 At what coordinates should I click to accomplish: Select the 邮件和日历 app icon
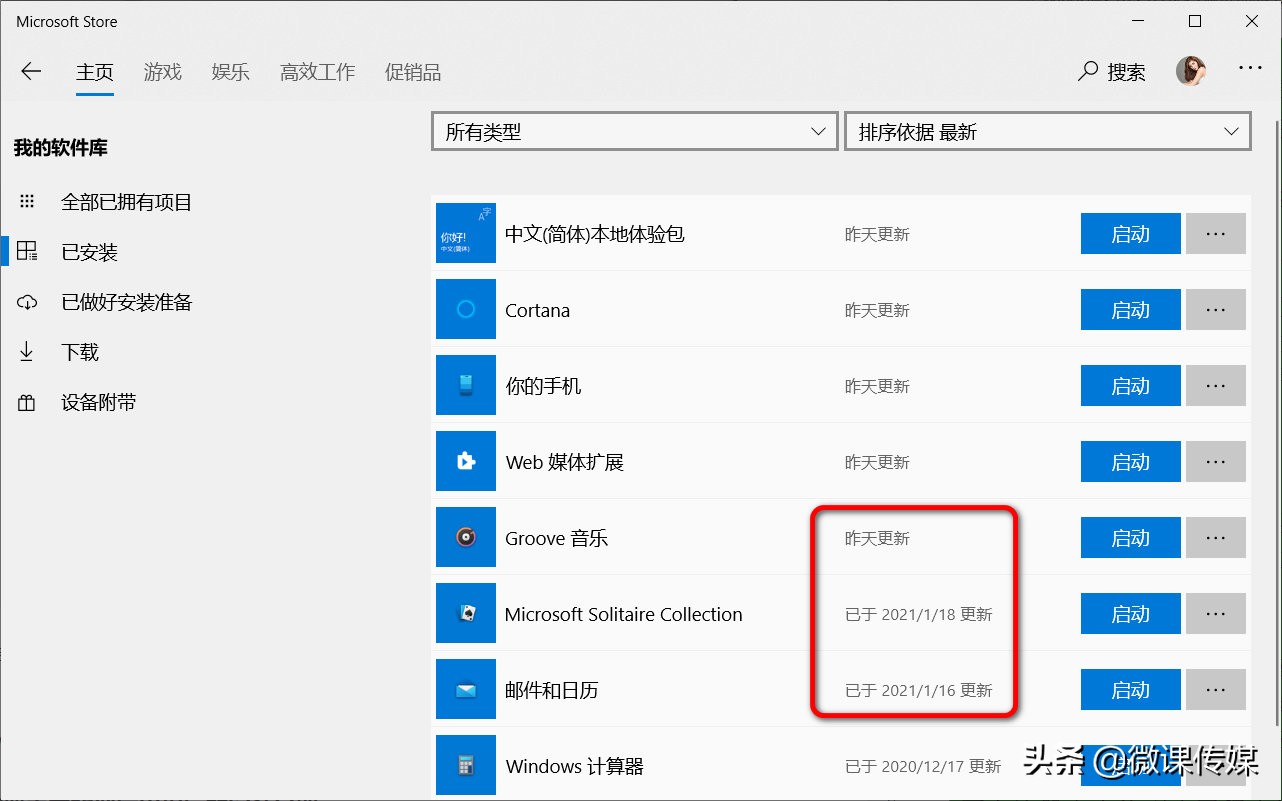[465, 689]
